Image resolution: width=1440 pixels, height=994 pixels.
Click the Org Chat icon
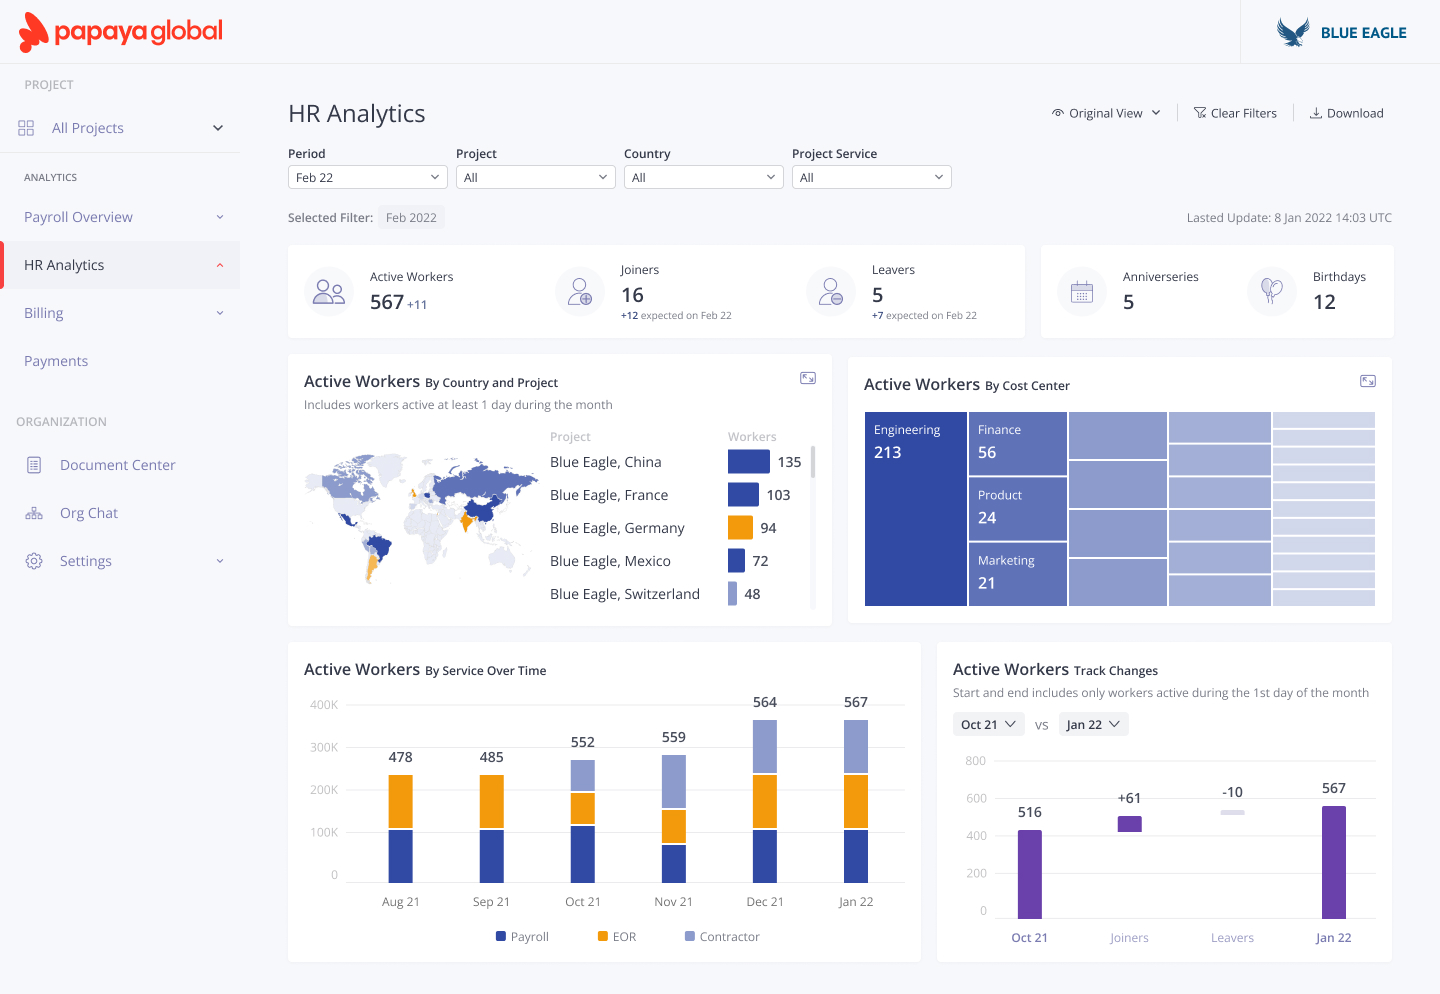(33, 512)
